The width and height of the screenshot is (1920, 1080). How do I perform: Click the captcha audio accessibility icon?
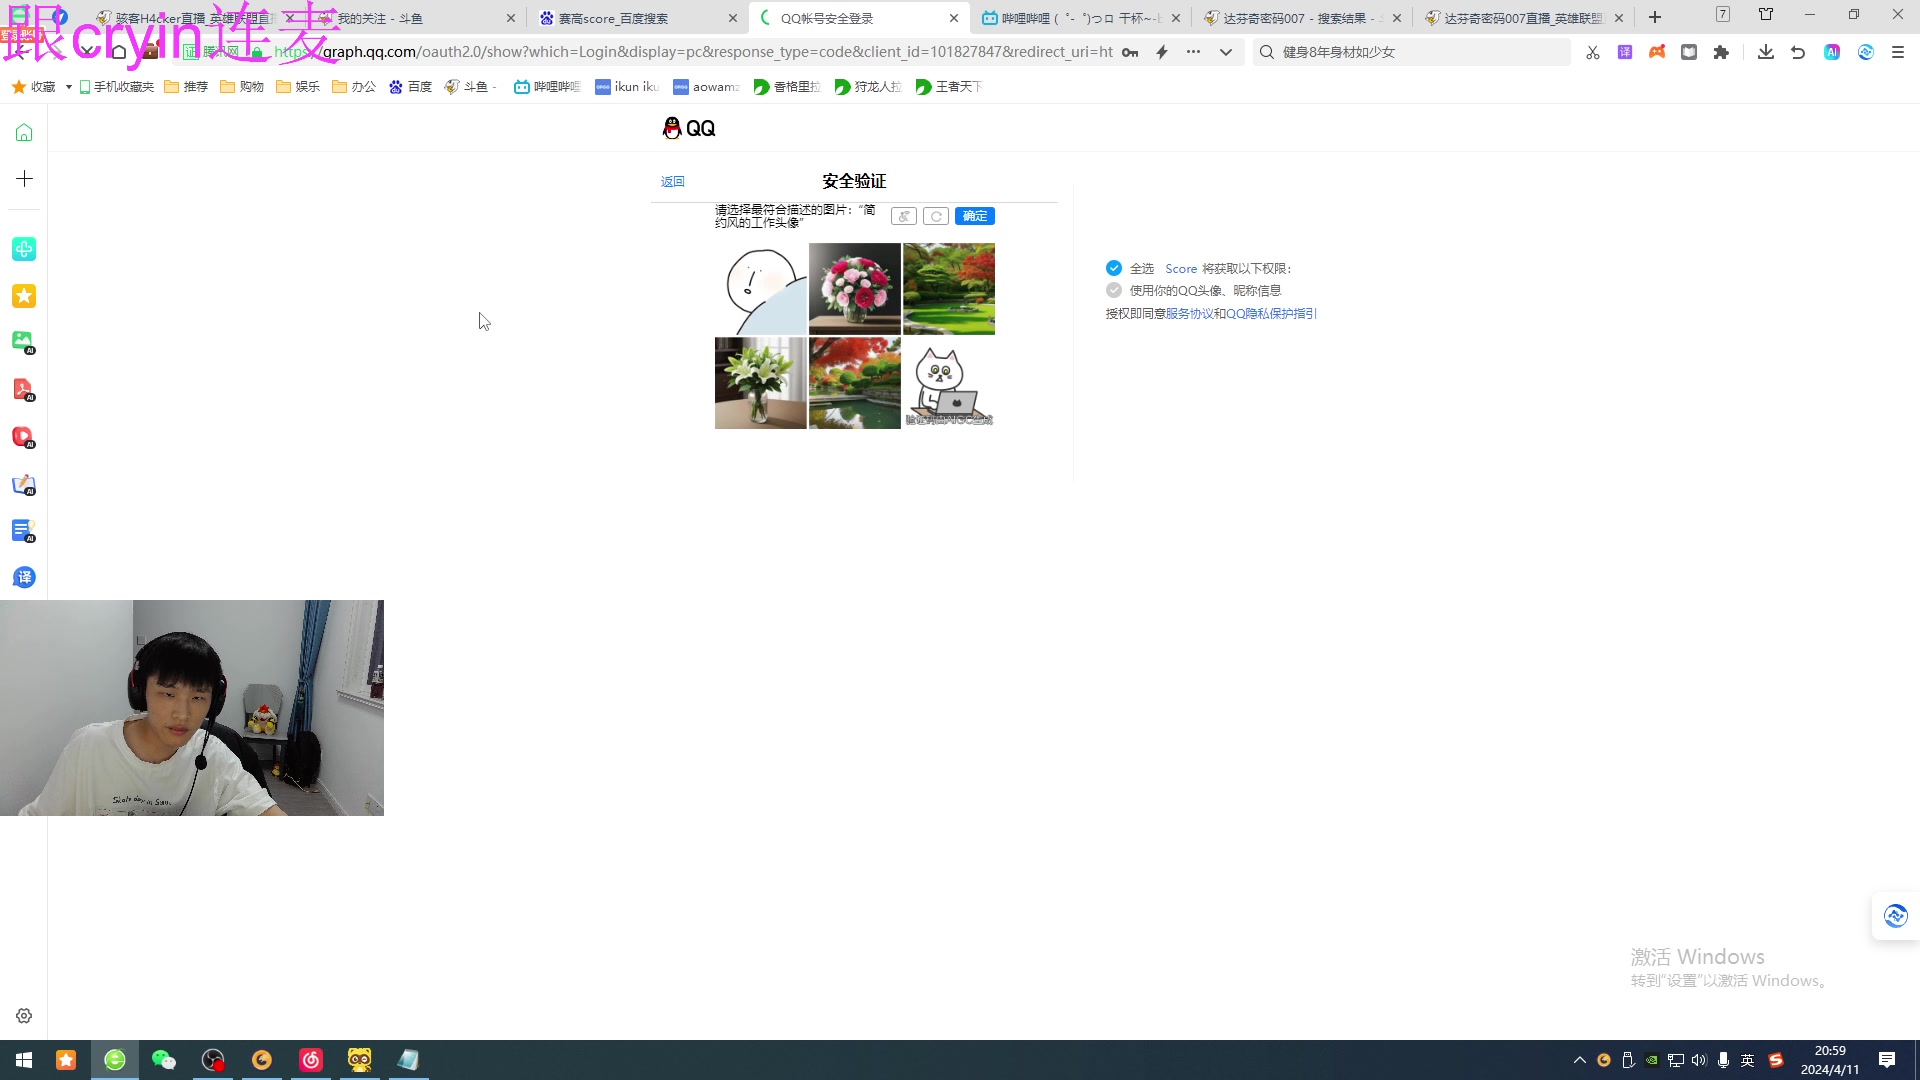tap(904, 216)
